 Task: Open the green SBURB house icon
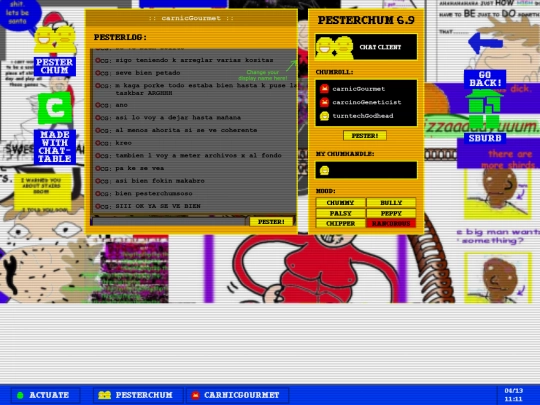pos(484,110)
